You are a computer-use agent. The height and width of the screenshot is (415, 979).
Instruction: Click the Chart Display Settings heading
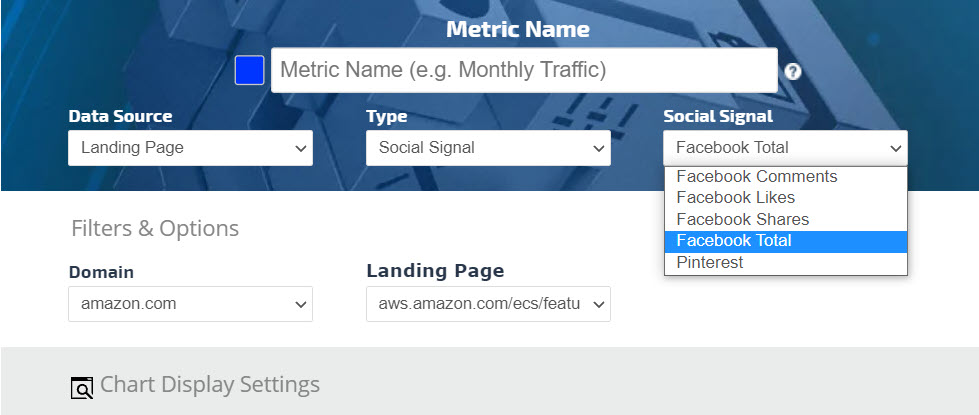[x=210, y=385]
